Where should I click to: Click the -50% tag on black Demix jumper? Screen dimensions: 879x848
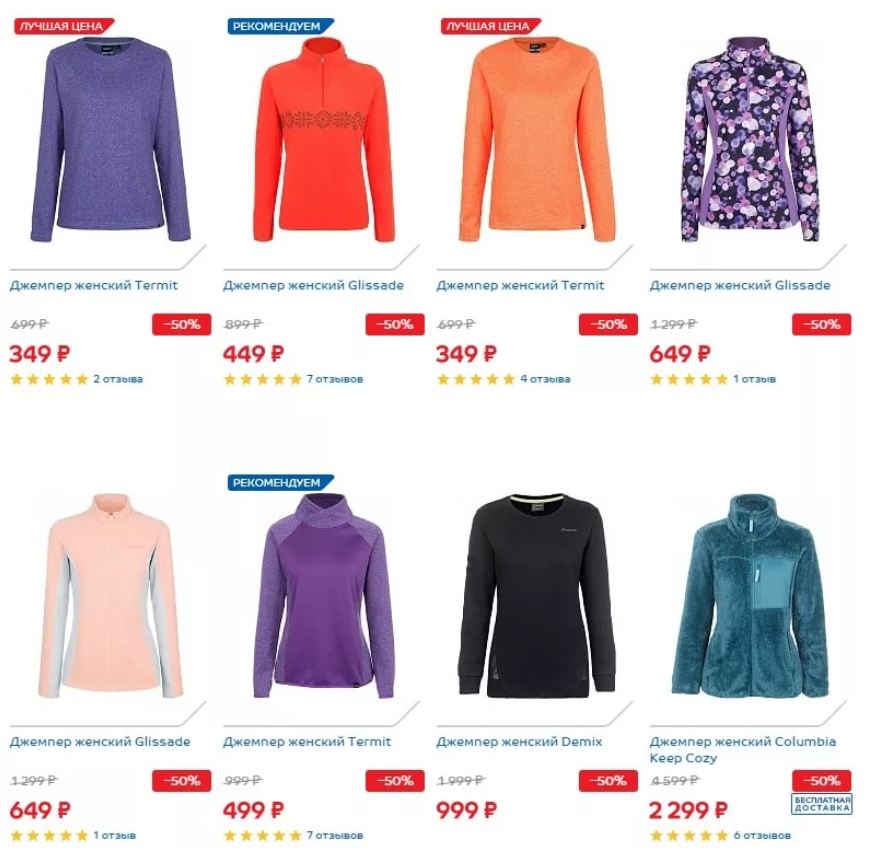[608, 781]
